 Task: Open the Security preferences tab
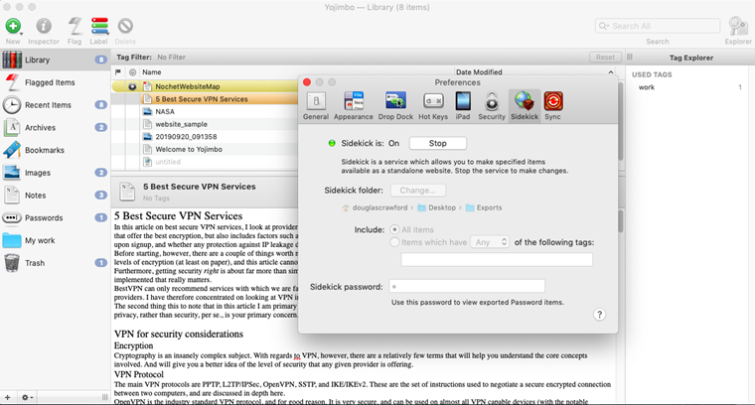(492, 106)
